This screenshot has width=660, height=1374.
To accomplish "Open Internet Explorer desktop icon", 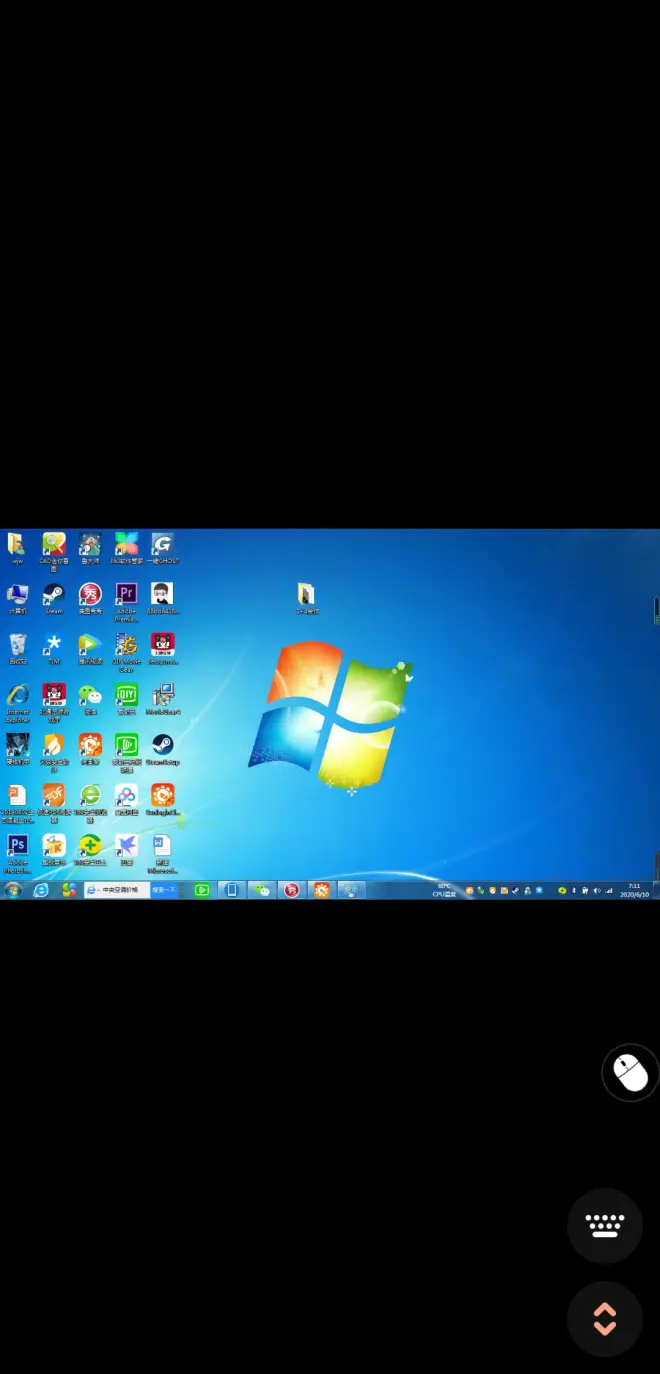I will pyautogui.click(x=17, y=702).
